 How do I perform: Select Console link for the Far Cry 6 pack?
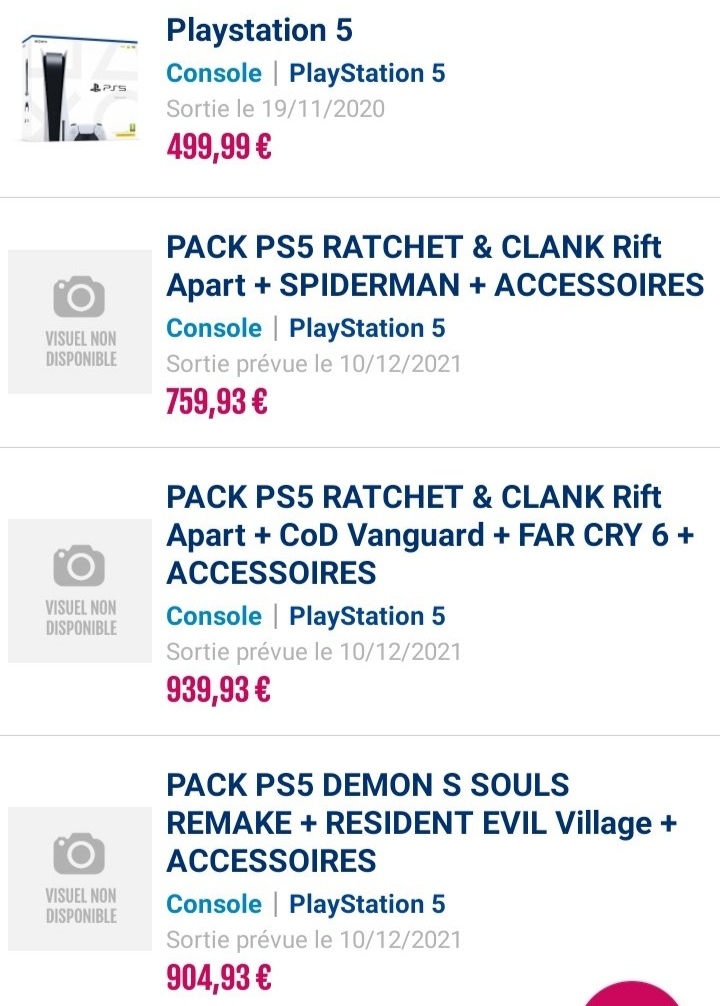point(214,616)
